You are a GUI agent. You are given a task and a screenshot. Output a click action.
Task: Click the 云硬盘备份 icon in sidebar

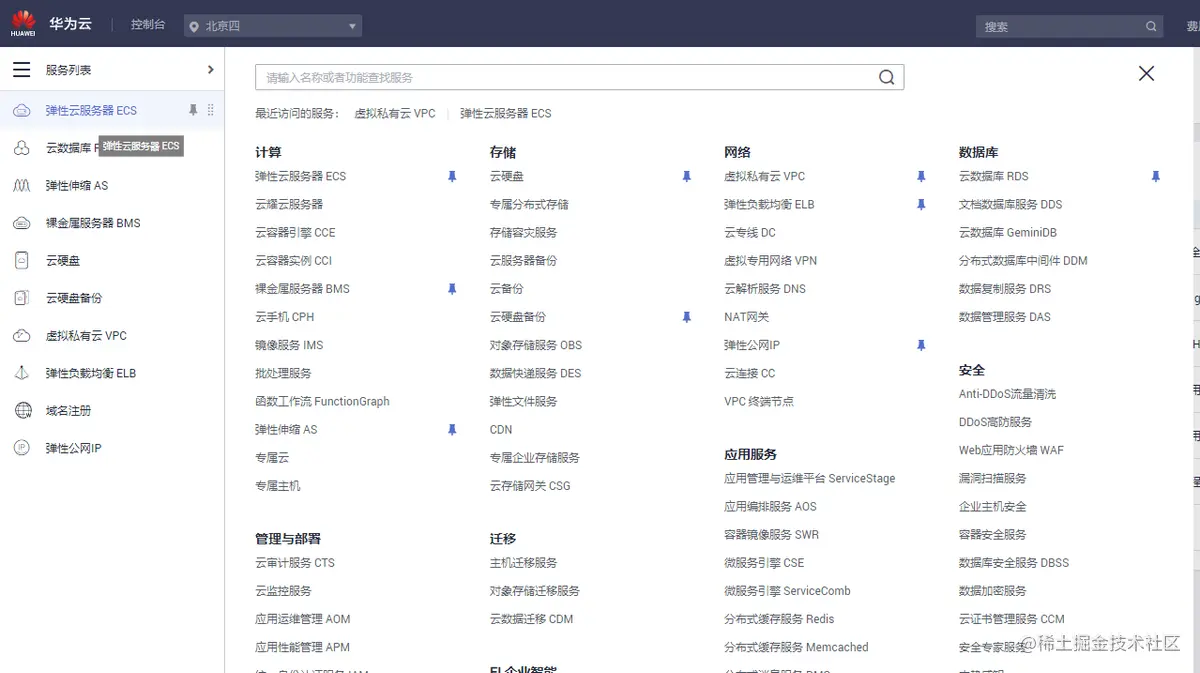(x=21, y=298)
